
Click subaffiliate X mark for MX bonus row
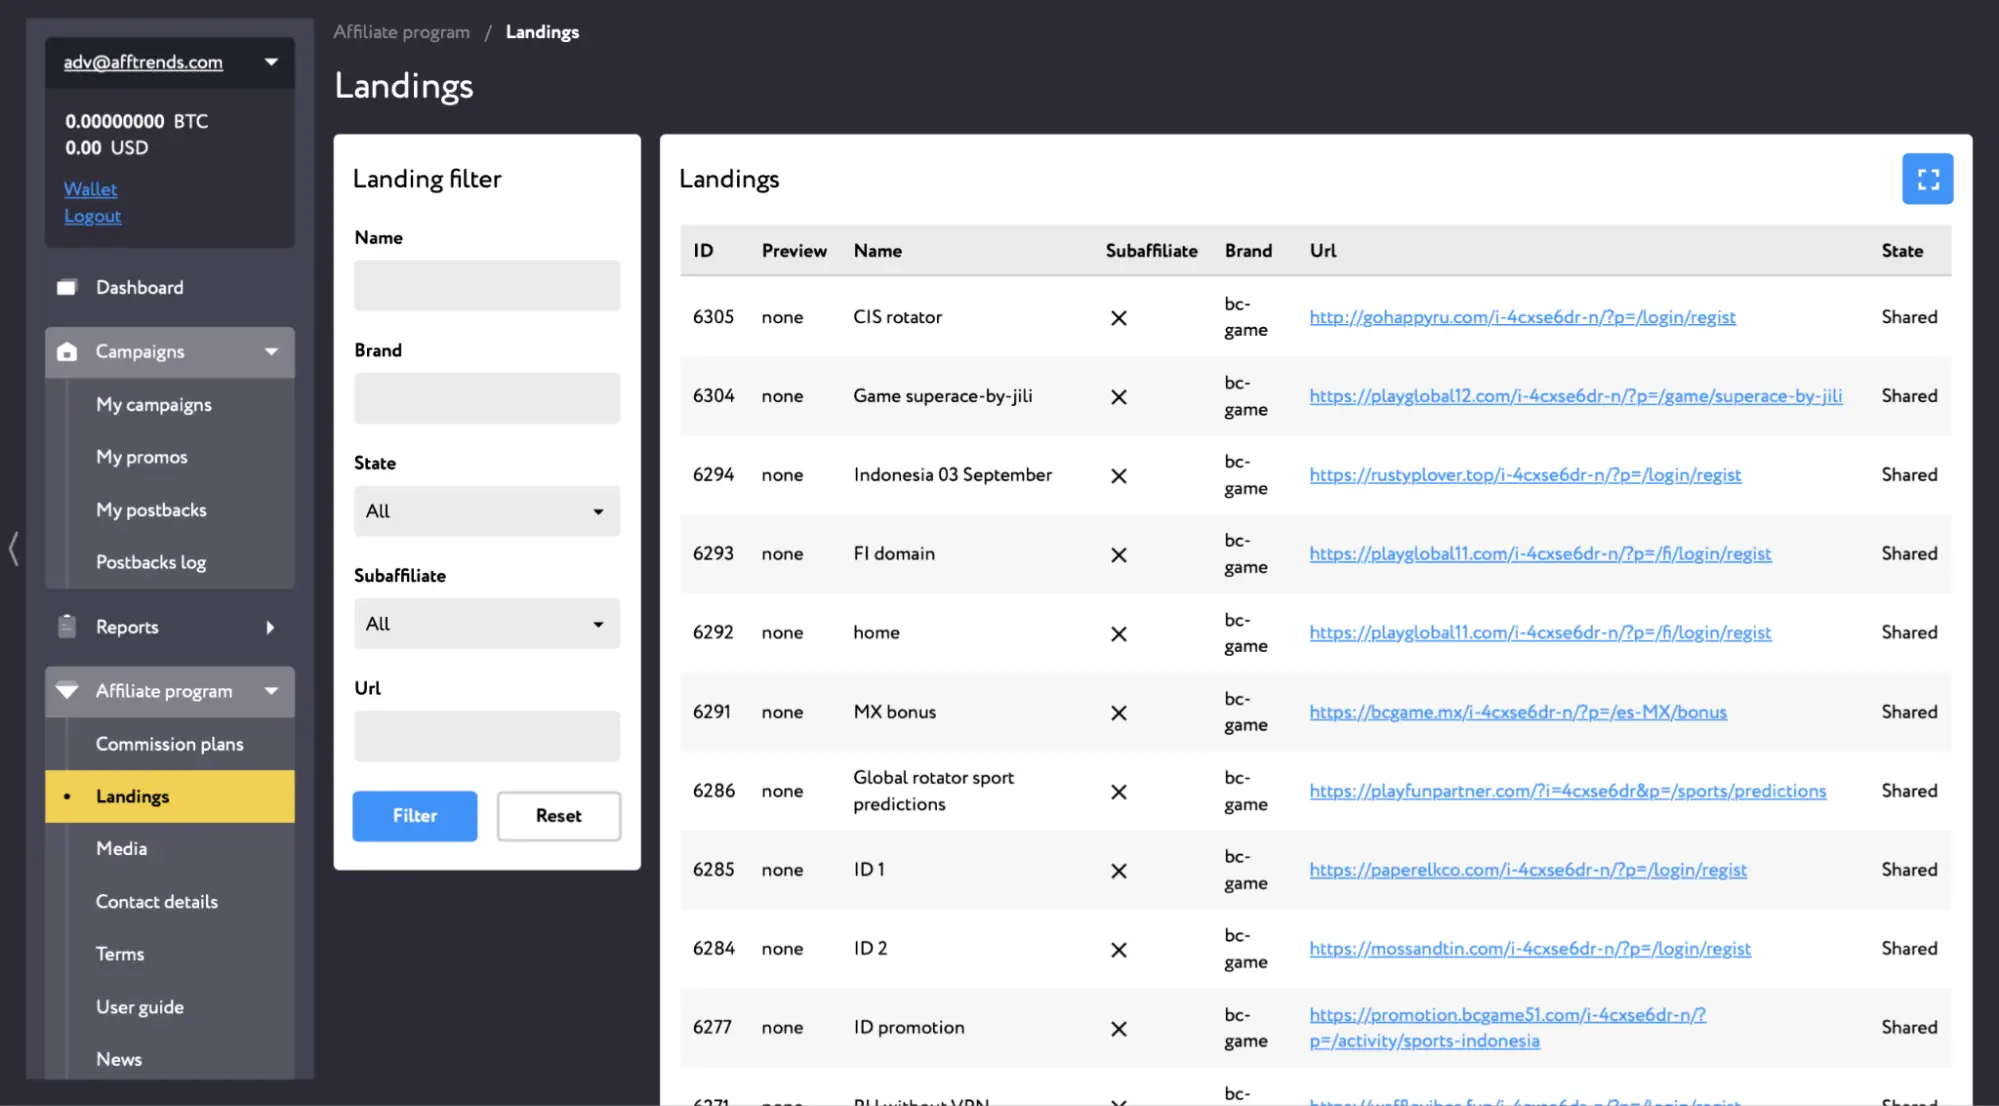point(1119,713)
